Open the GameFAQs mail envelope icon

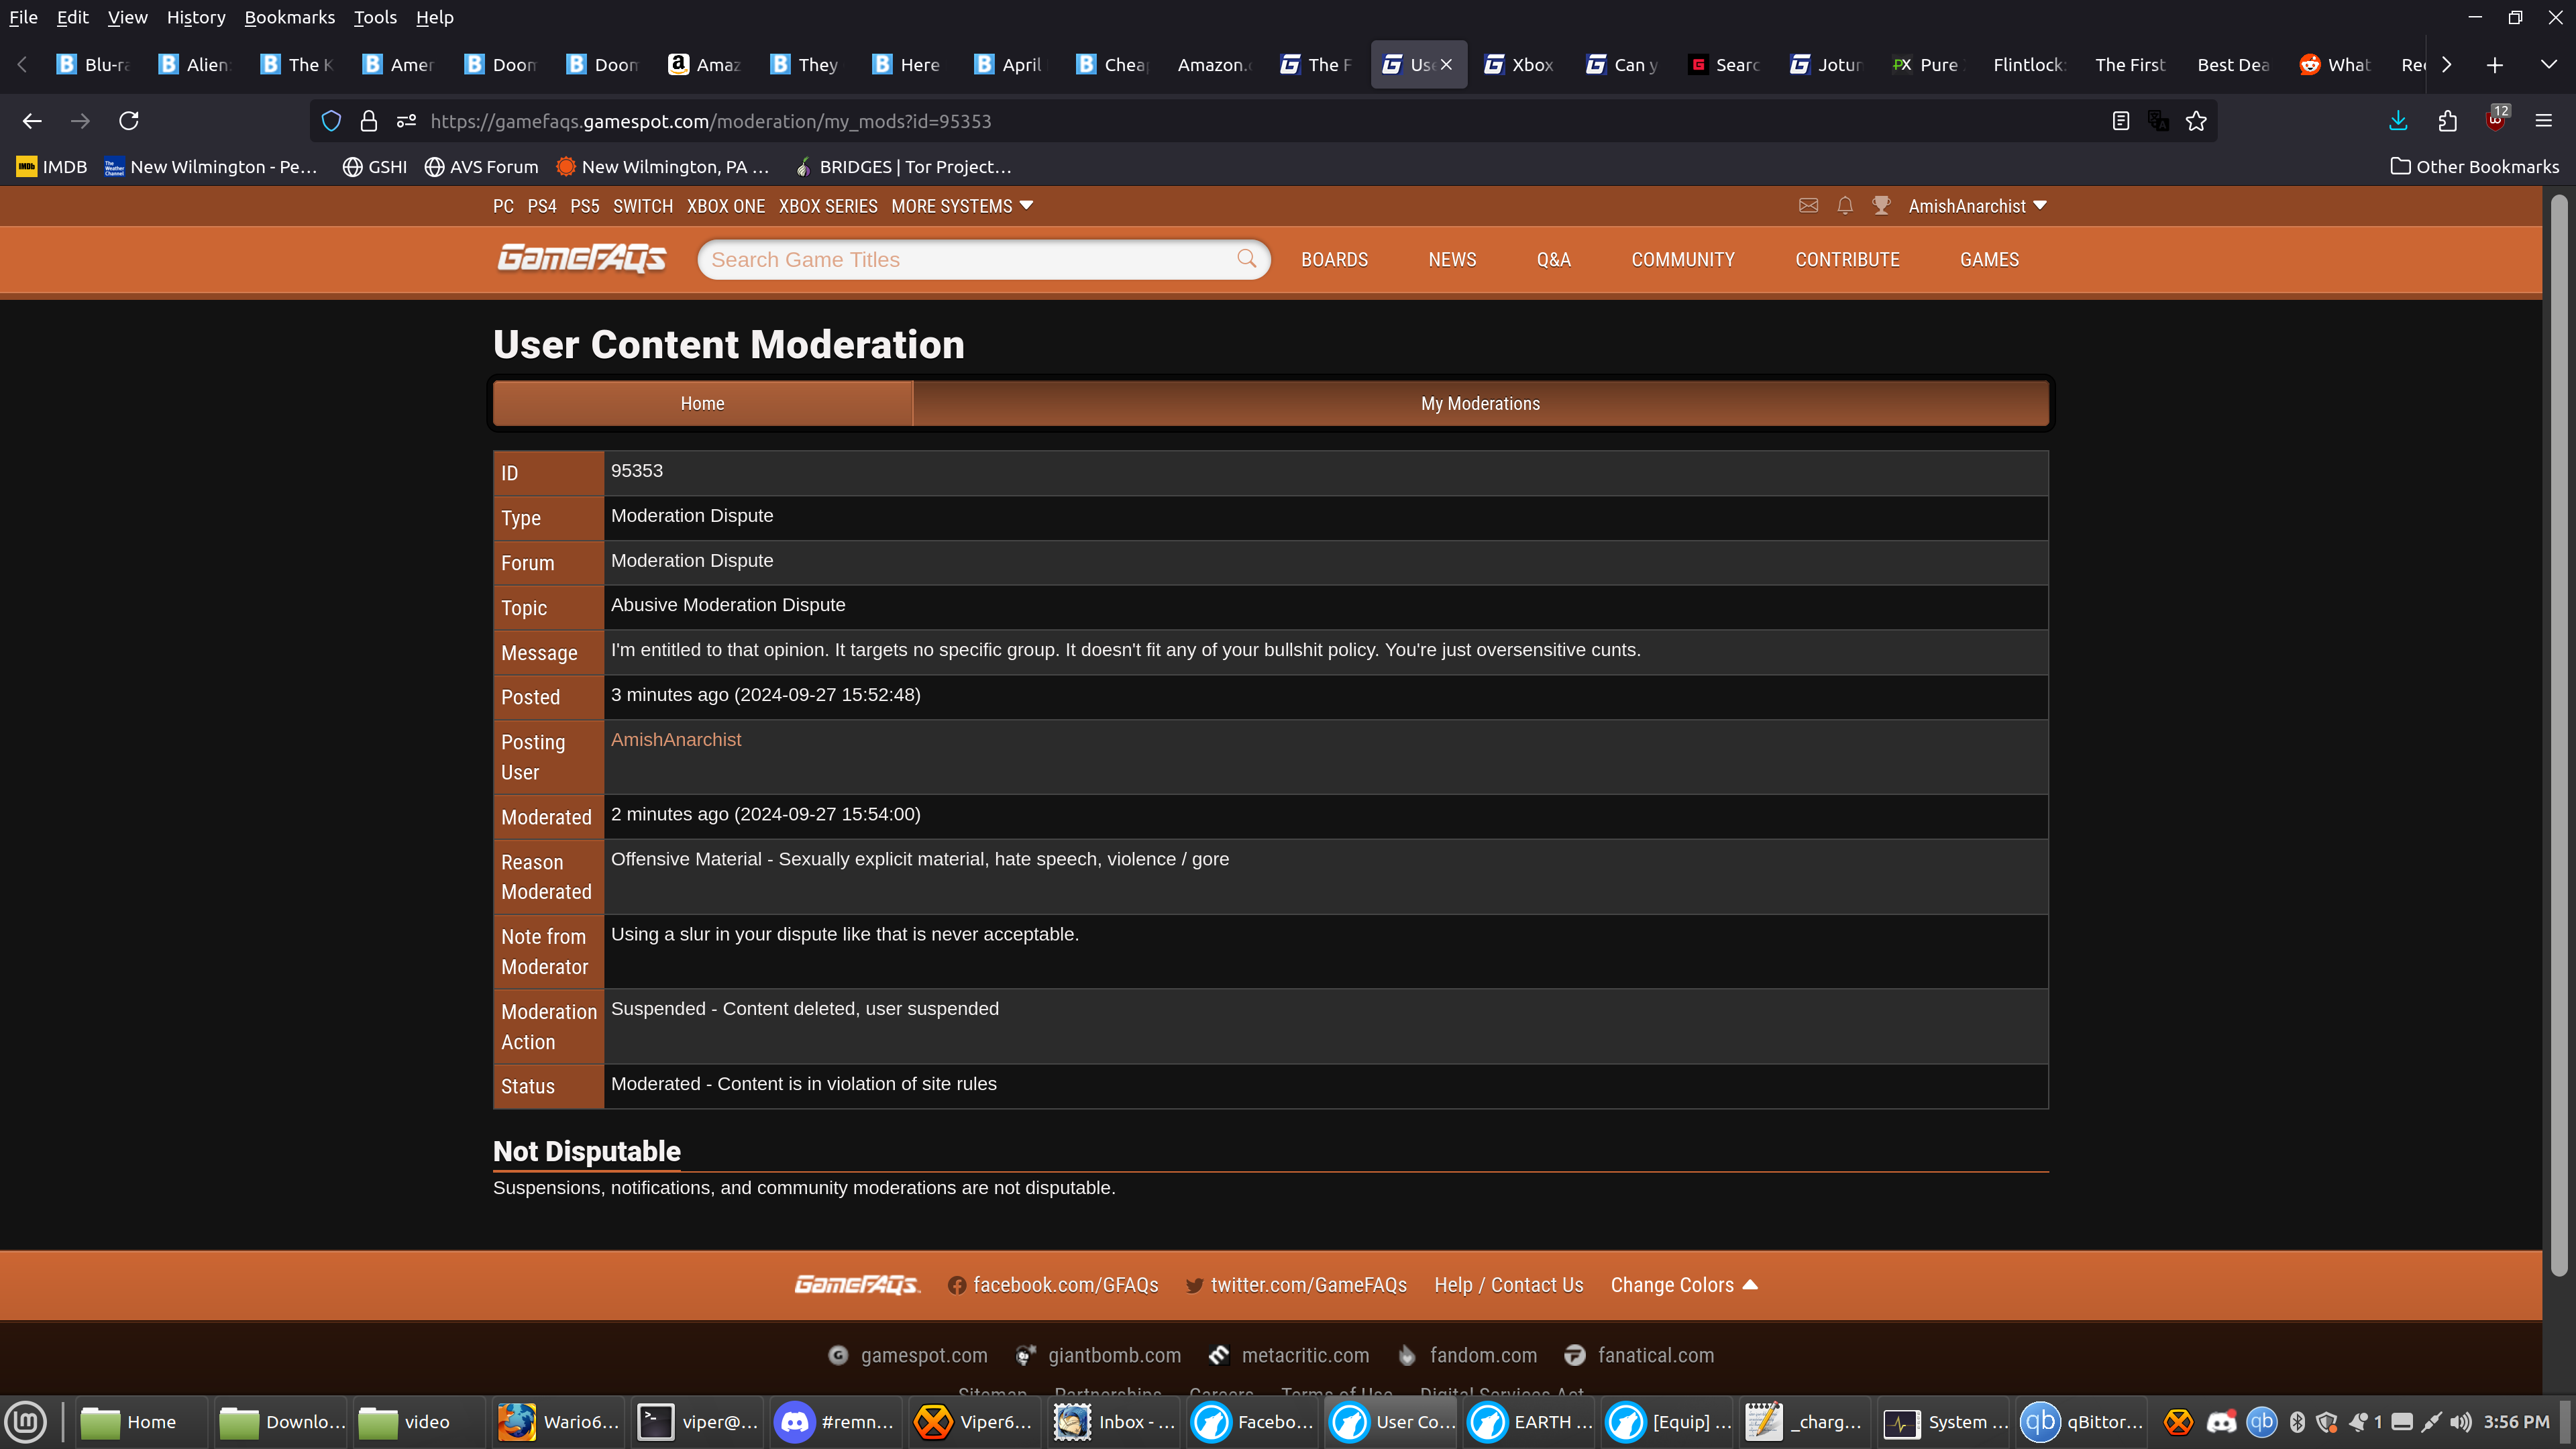(x=1808, y=206)
